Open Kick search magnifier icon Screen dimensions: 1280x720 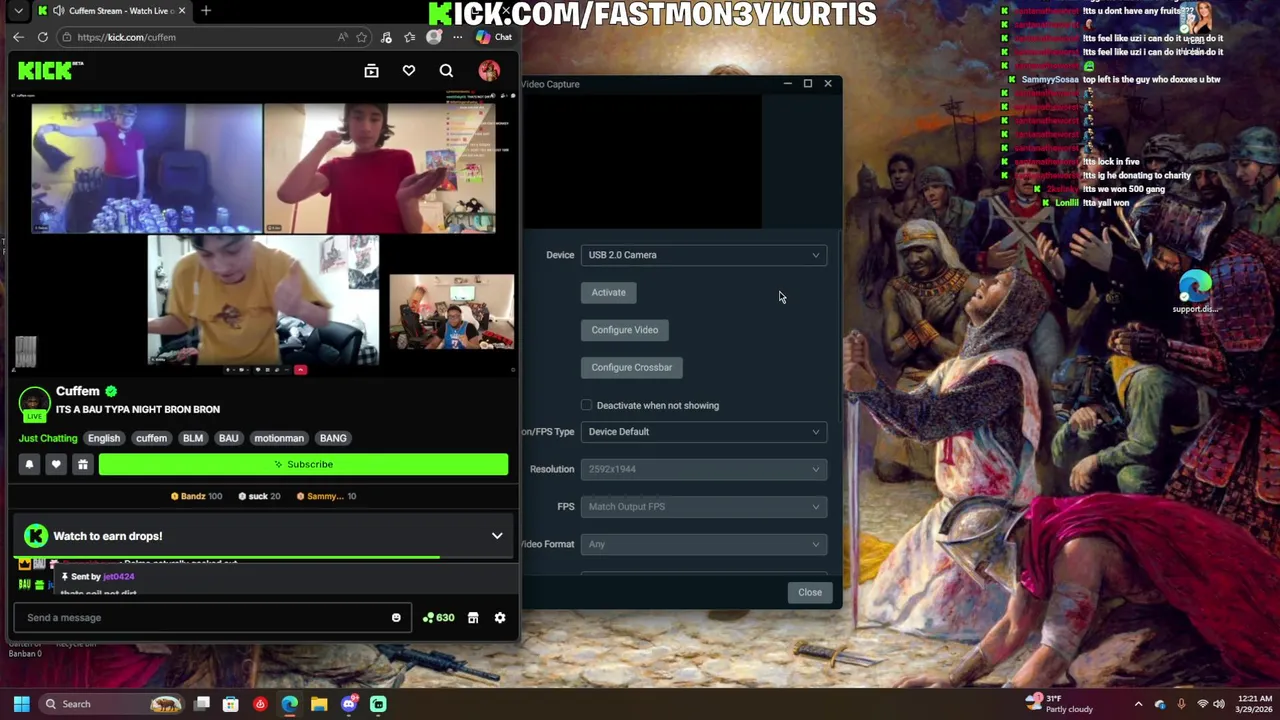(446, 71)
